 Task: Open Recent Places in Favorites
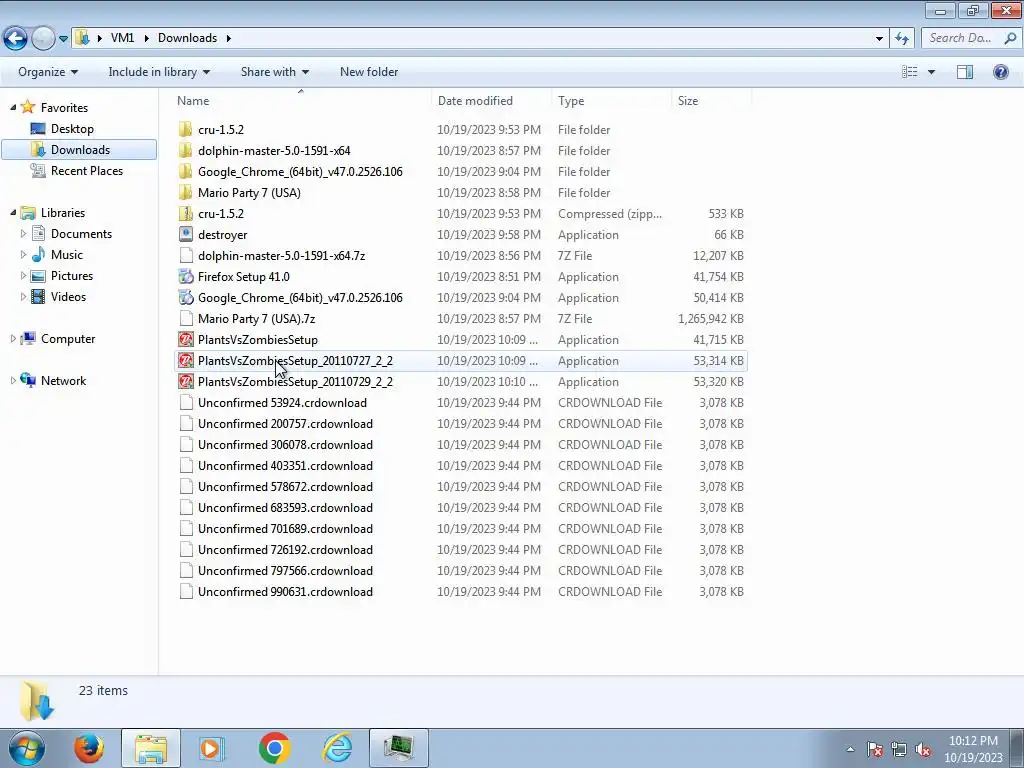click(x=86, y=170)
